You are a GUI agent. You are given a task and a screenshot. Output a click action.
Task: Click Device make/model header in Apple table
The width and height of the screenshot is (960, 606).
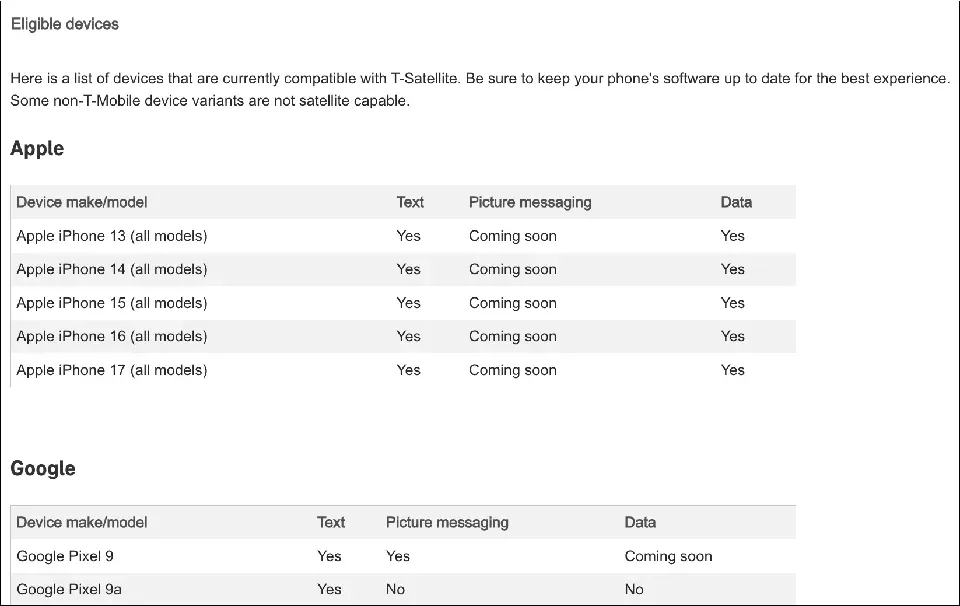(82, 203)
